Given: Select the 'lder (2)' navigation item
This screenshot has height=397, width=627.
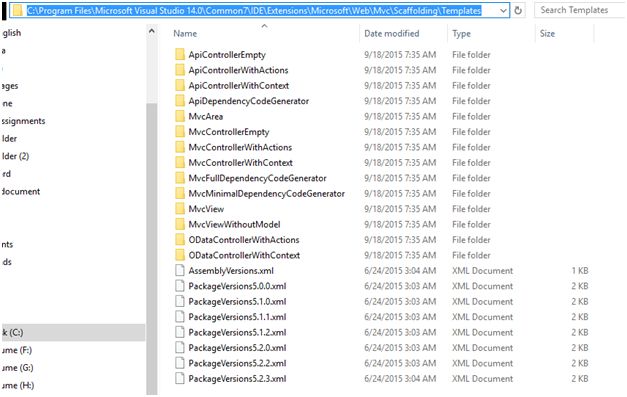Looking at the screenshot, I should (15, 156).
